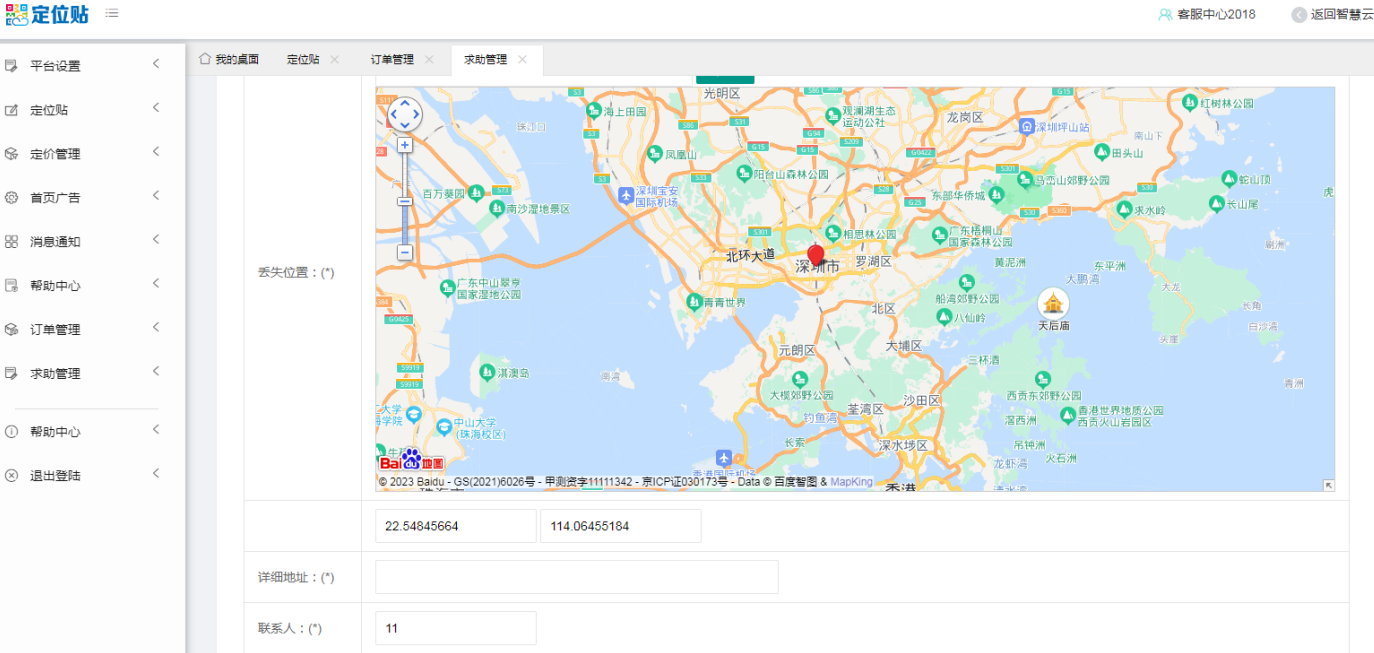The height and width of the screenshot is (653, 1374).
Task: Click the home icon on 我的桌面 tab
Action: pos(205,59)
